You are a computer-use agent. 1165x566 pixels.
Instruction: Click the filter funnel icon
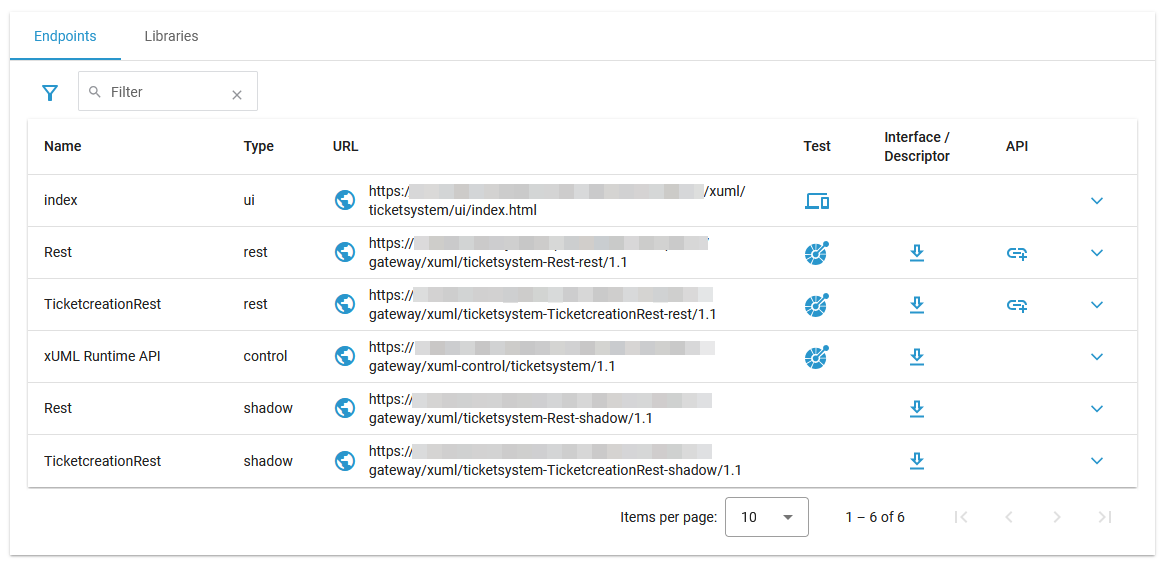[50, 93]
